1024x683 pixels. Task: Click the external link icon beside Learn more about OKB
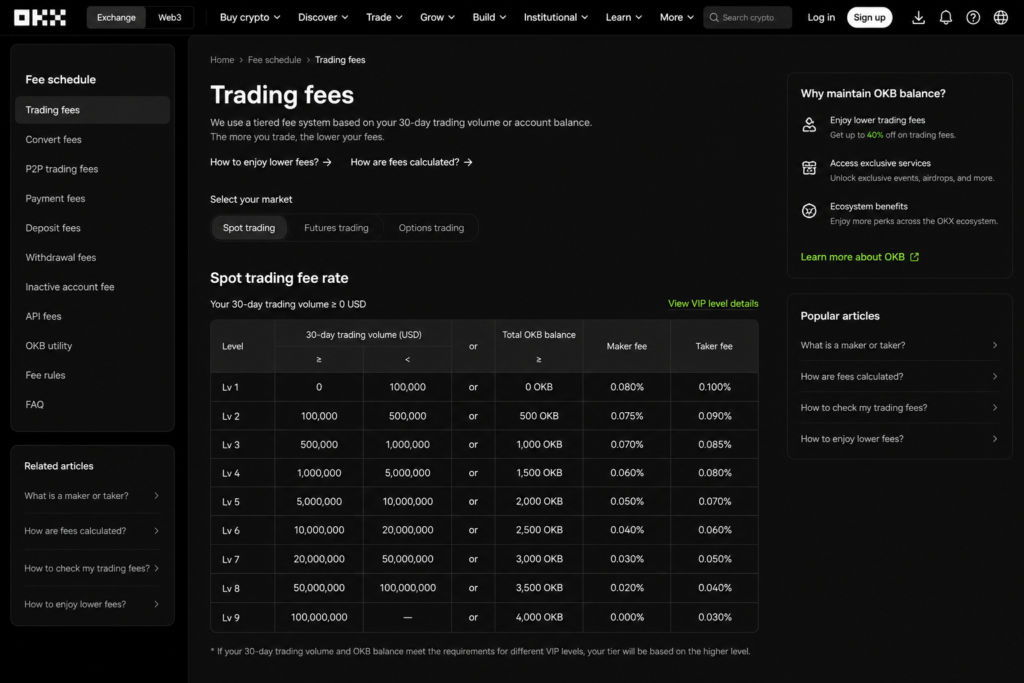coord(914,257)
